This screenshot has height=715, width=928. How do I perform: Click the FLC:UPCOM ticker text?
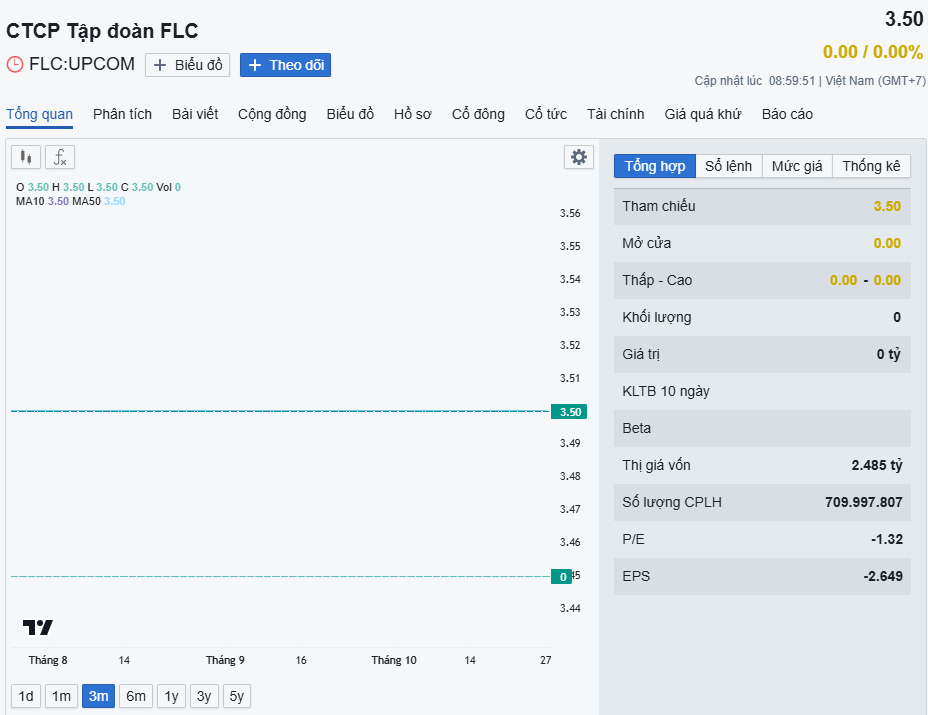(x=82, y=64)
